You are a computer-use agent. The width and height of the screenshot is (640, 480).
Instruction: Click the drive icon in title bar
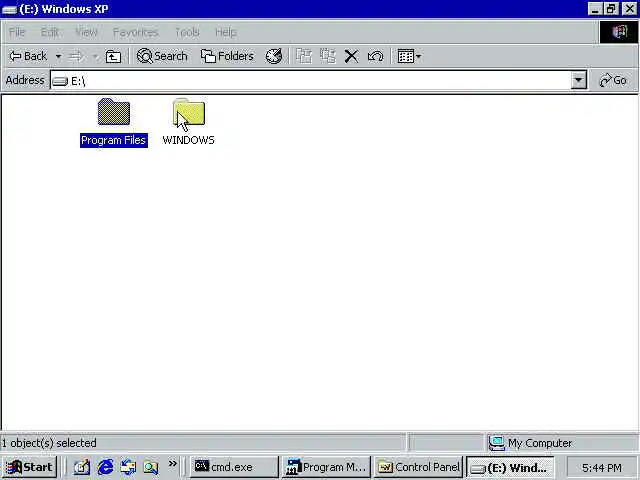tap(9, 9)
